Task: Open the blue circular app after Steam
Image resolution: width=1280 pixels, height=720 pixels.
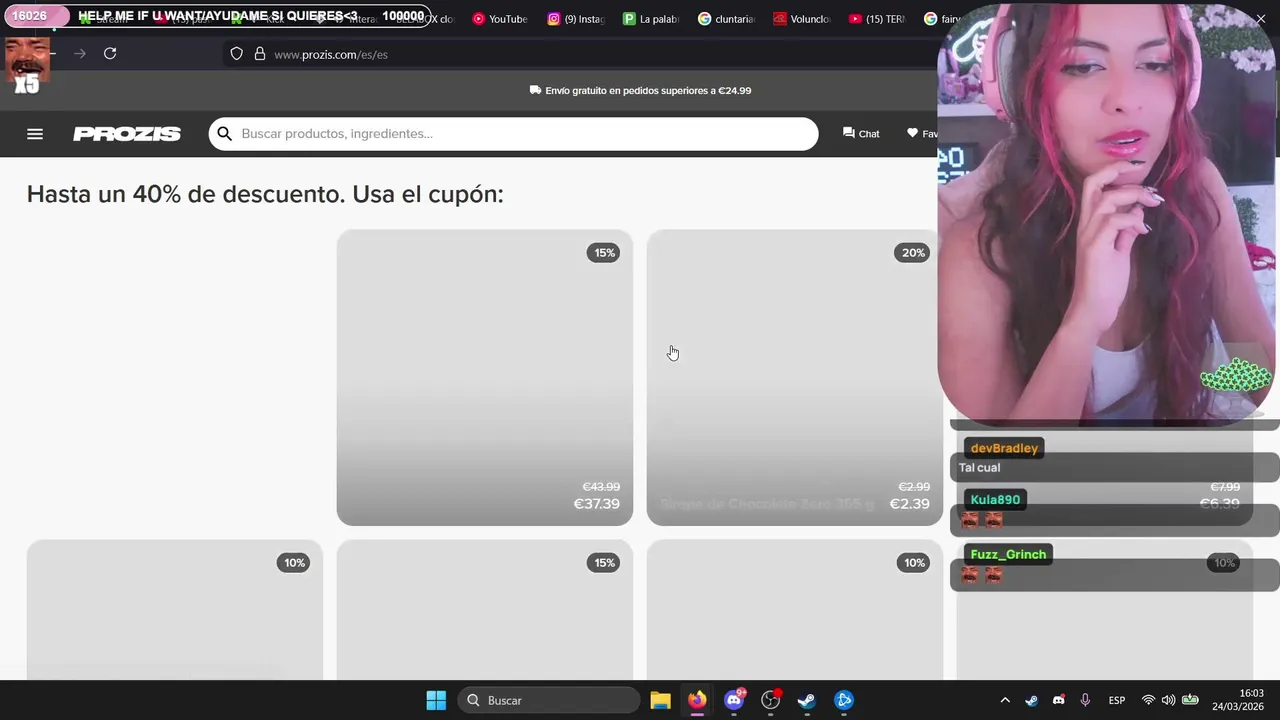Action: pyautogui.click(x=844, y=700)
